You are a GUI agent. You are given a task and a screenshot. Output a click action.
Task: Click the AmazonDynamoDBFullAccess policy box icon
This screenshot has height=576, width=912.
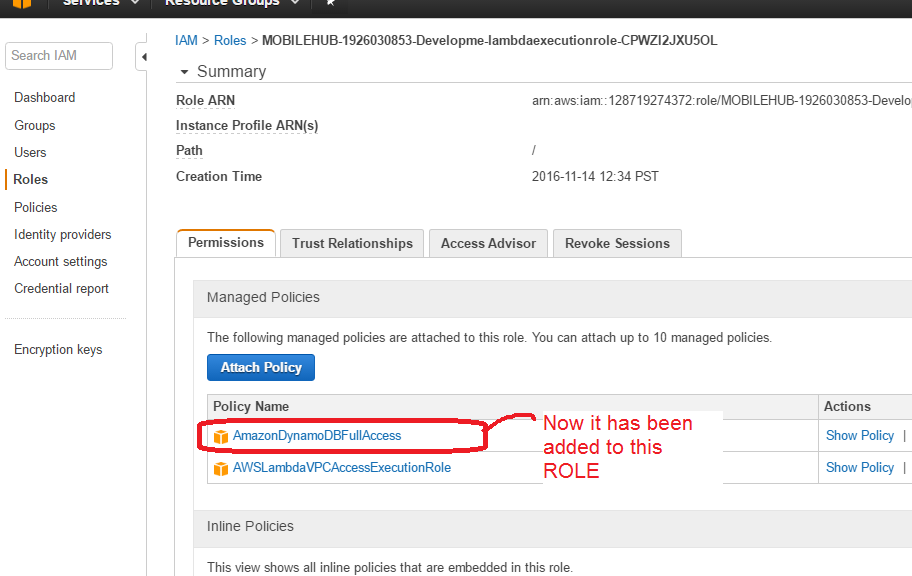pyautogui.click(x=221, y=437)
